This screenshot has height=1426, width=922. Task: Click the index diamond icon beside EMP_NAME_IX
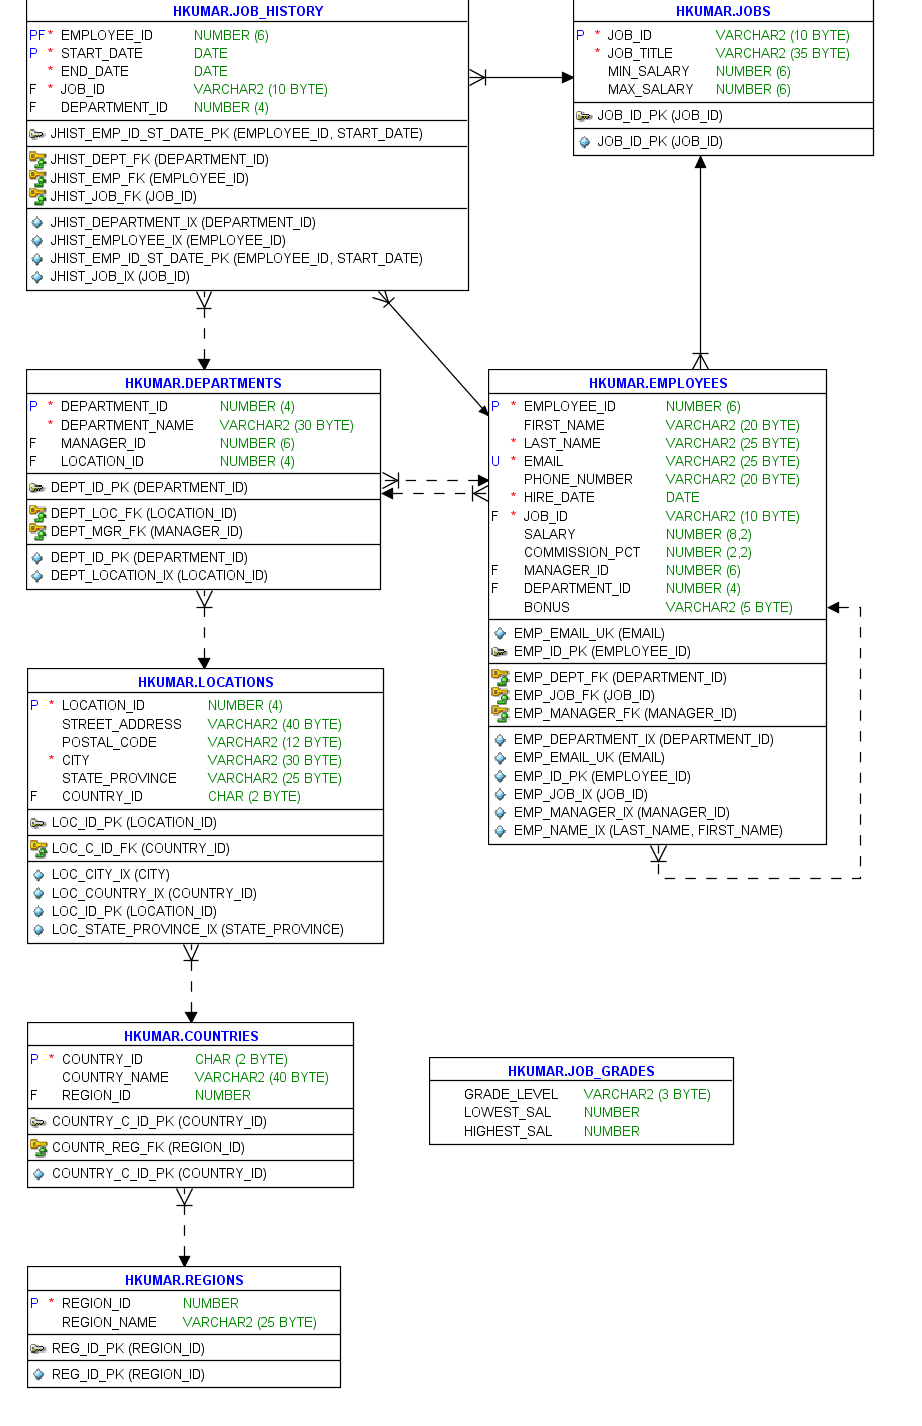(x=498, y=830)
